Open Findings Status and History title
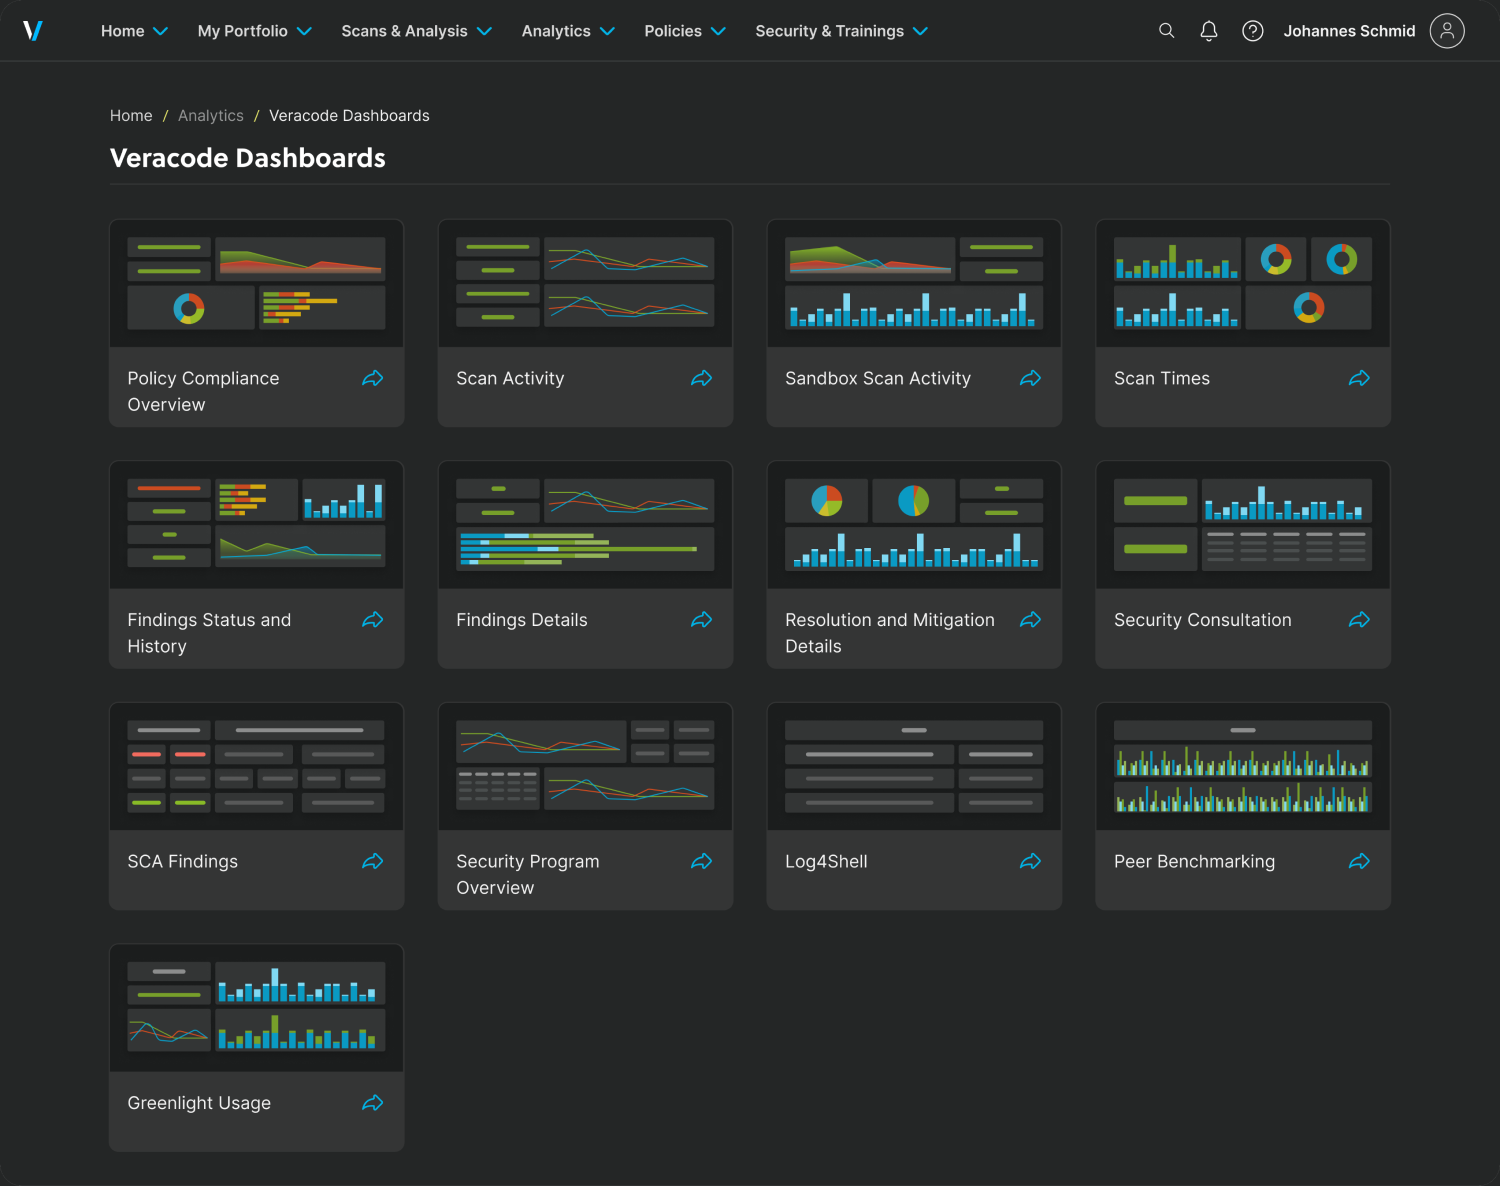 coord(209,633)
